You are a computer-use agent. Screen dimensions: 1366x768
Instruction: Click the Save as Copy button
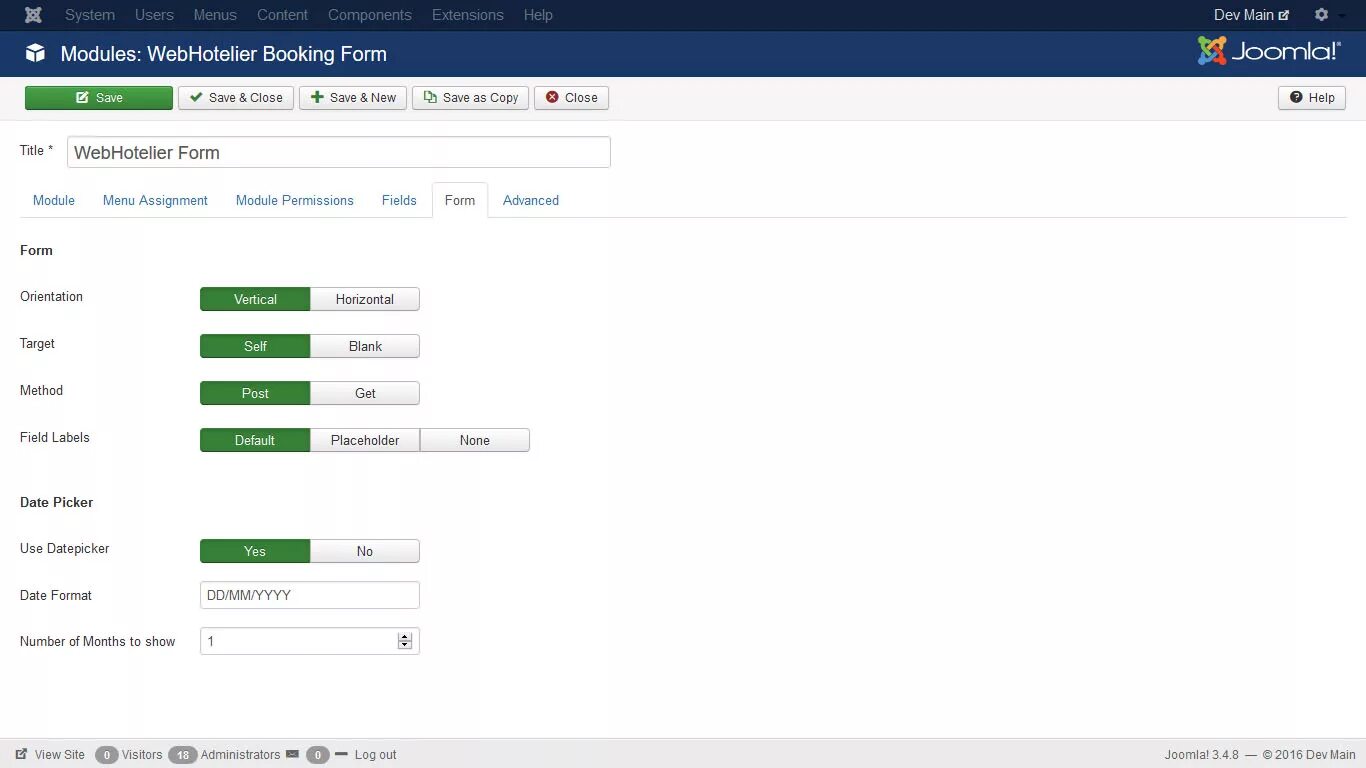click(471, 97)
